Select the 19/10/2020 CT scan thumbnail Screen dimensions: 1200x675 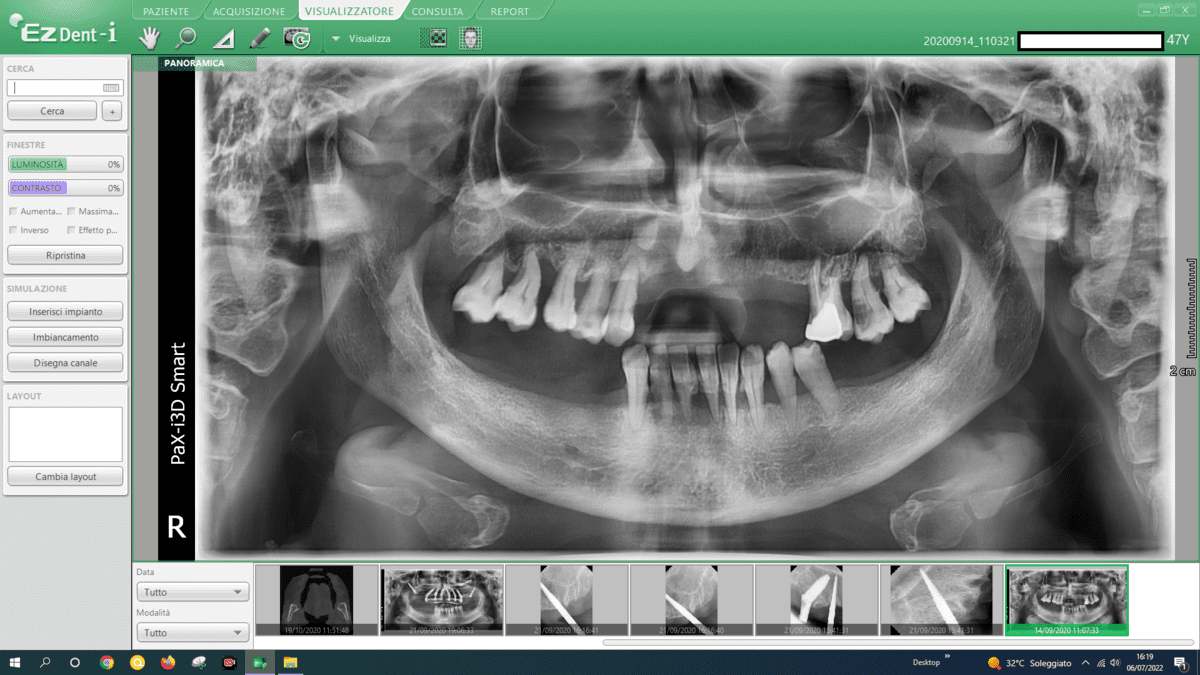(x=316, y=599)
